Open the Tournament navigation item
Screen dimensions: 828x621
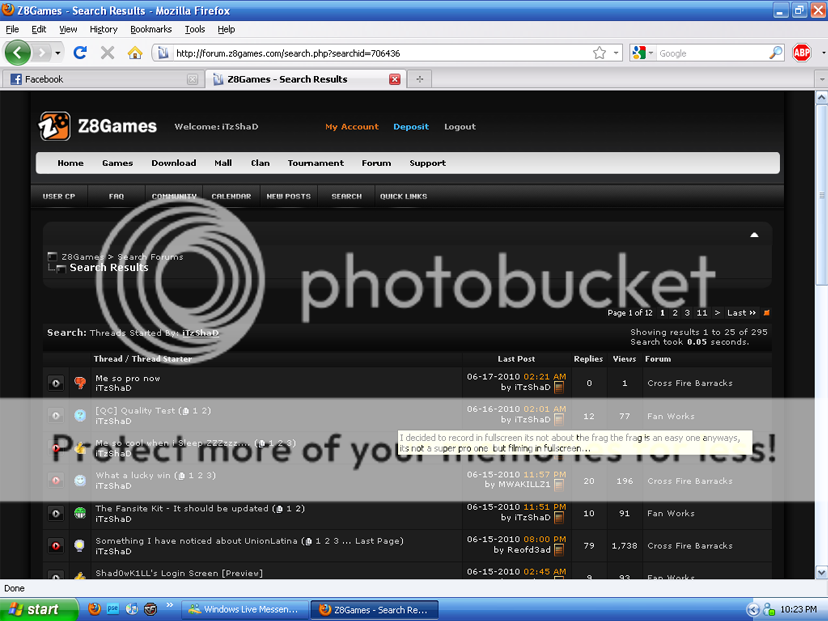coord(315,163)
